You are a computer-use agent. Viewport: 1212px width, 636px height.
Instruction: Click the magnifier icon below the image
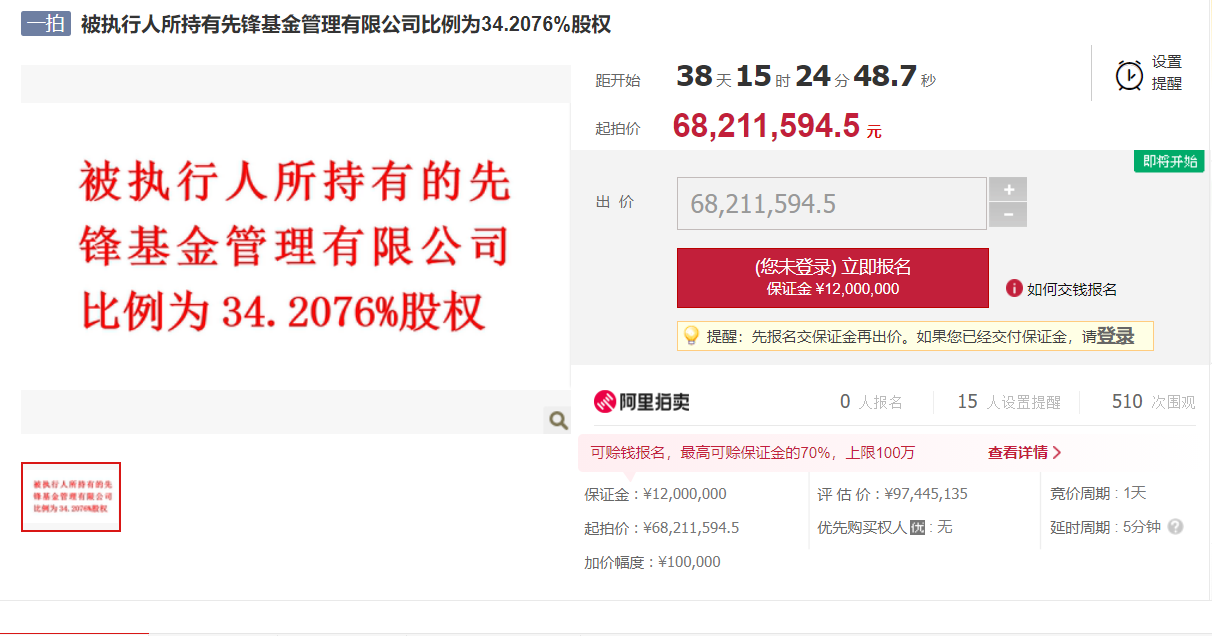point(558,421)
